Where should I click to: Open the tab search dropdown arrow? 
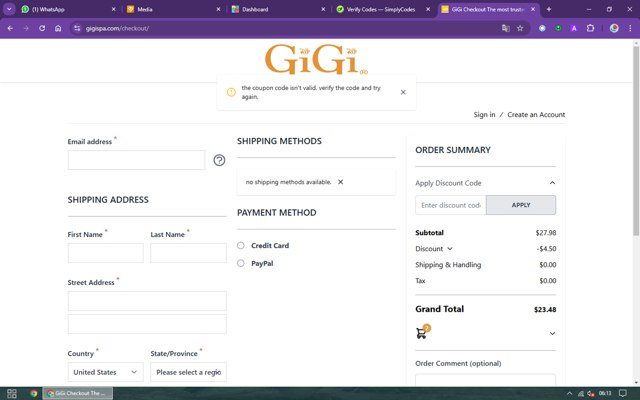click(x=9, y=9)
